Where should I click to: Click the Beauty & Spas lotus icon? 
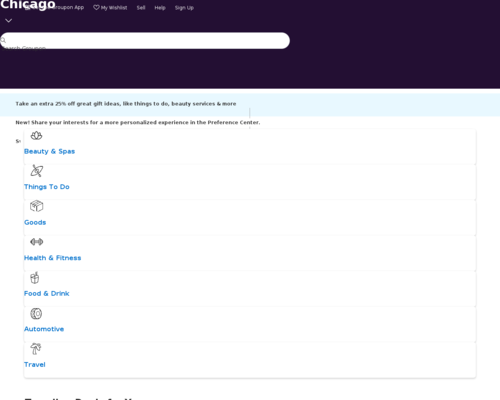point(36,136)
